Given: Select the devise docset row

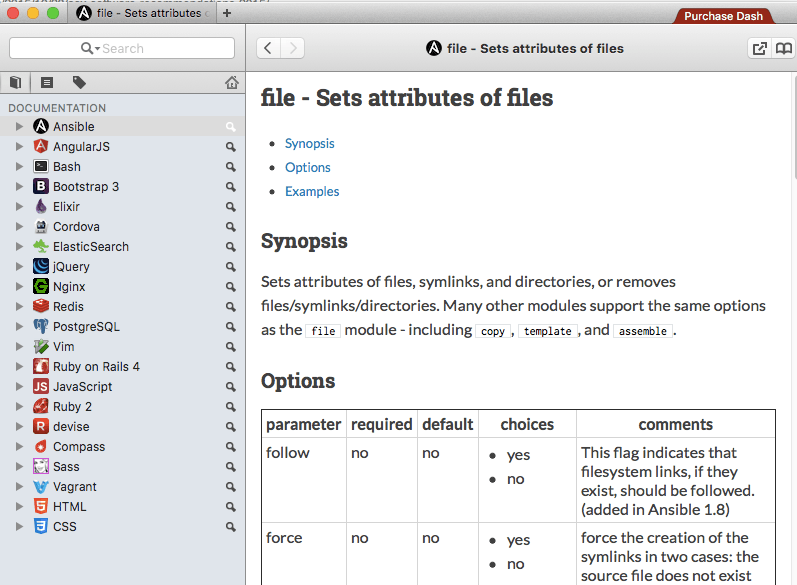Looking at the screenshot, I should pyautogui.click(x=122, y=427).
